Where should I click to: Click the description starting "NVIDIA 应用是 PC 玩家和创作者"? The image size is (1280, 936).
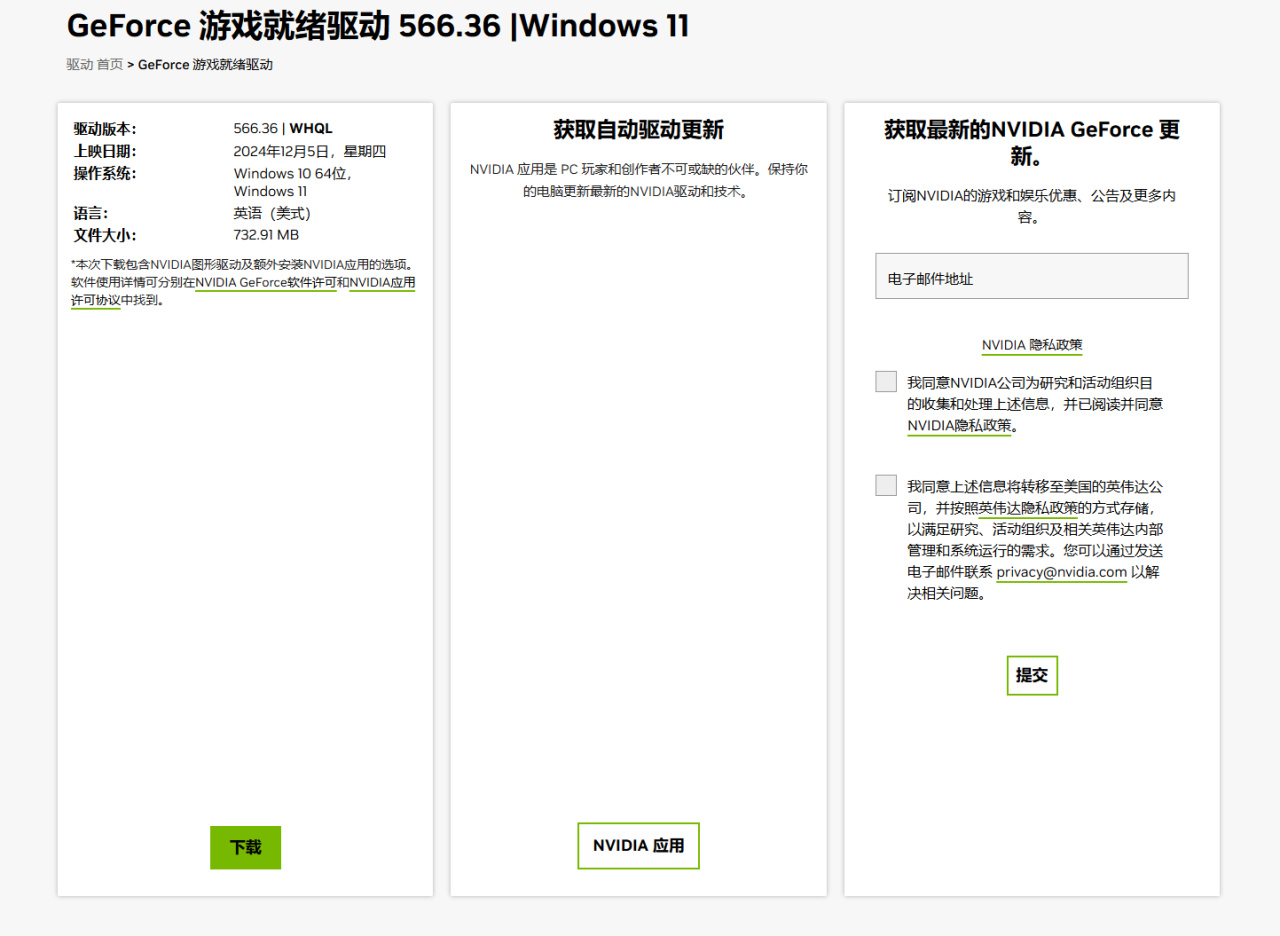coord(638,180)
